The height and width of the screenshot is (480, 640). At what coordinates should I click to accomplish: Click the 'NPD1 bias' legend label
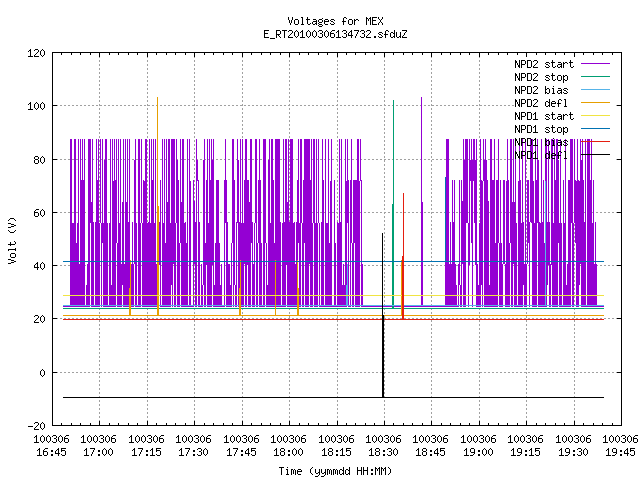point(541,142)
